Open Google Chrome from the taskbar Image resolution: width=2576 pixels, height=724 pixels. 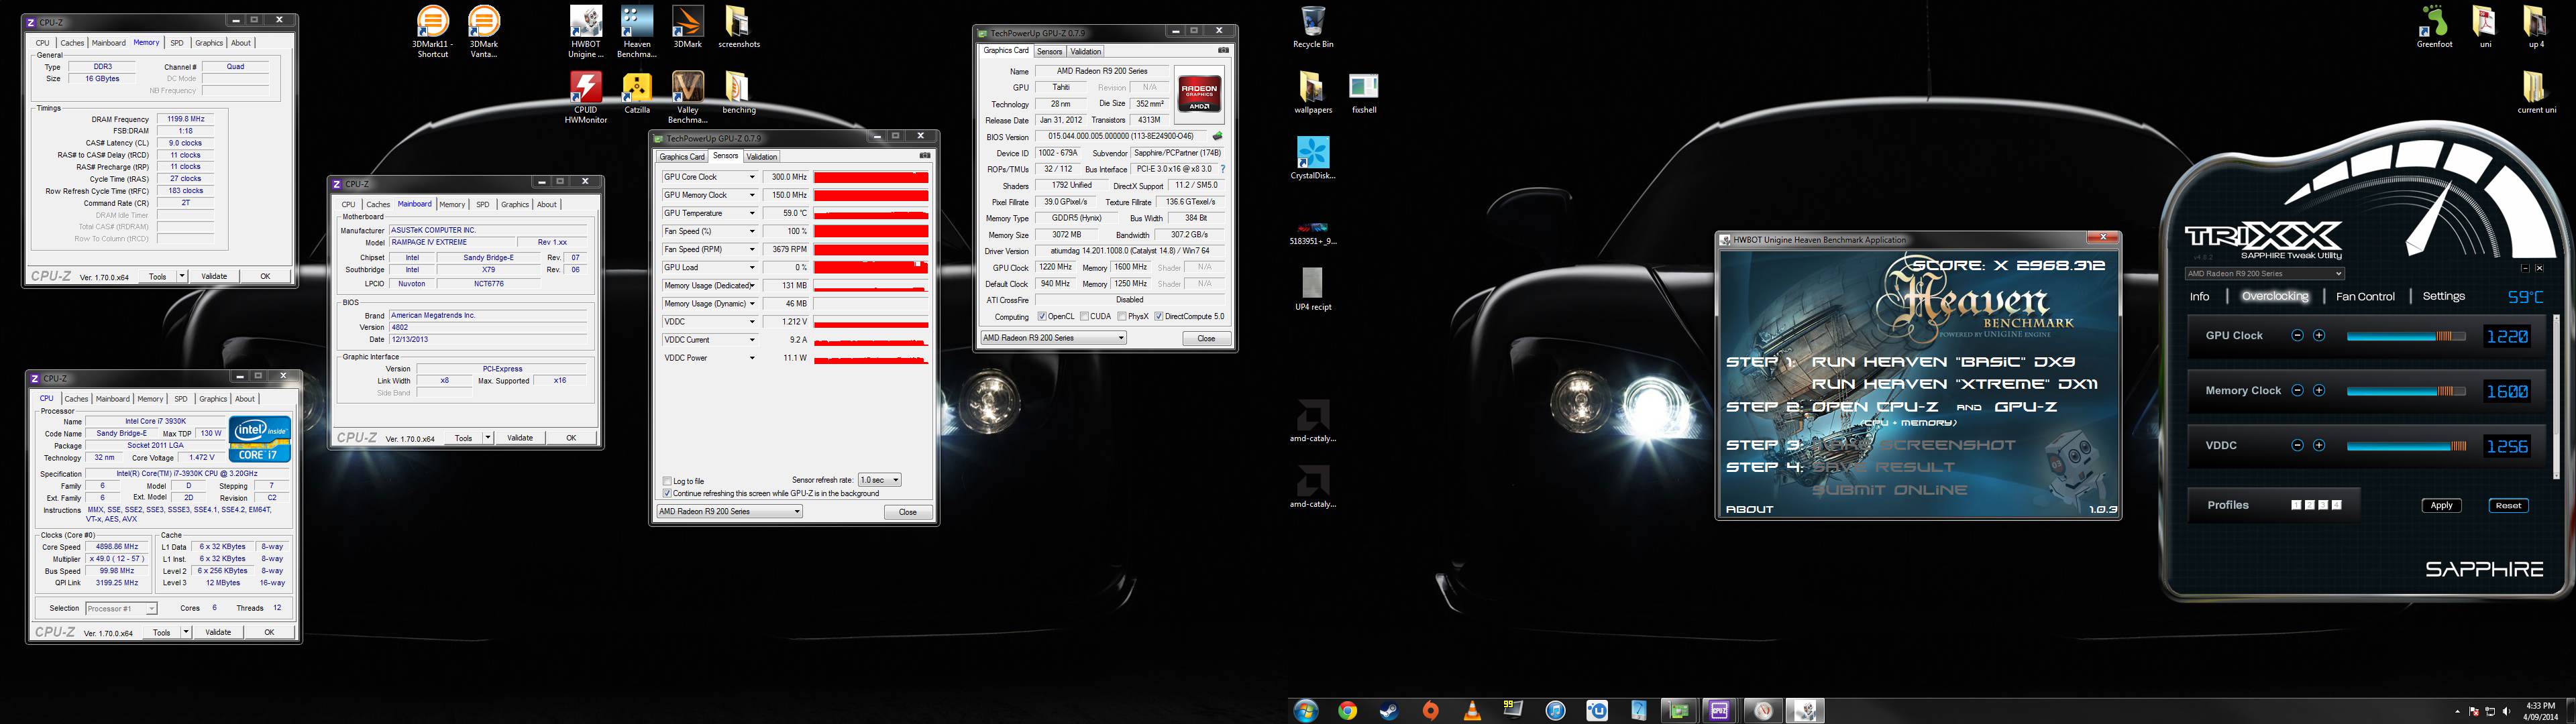point(1347,711)
